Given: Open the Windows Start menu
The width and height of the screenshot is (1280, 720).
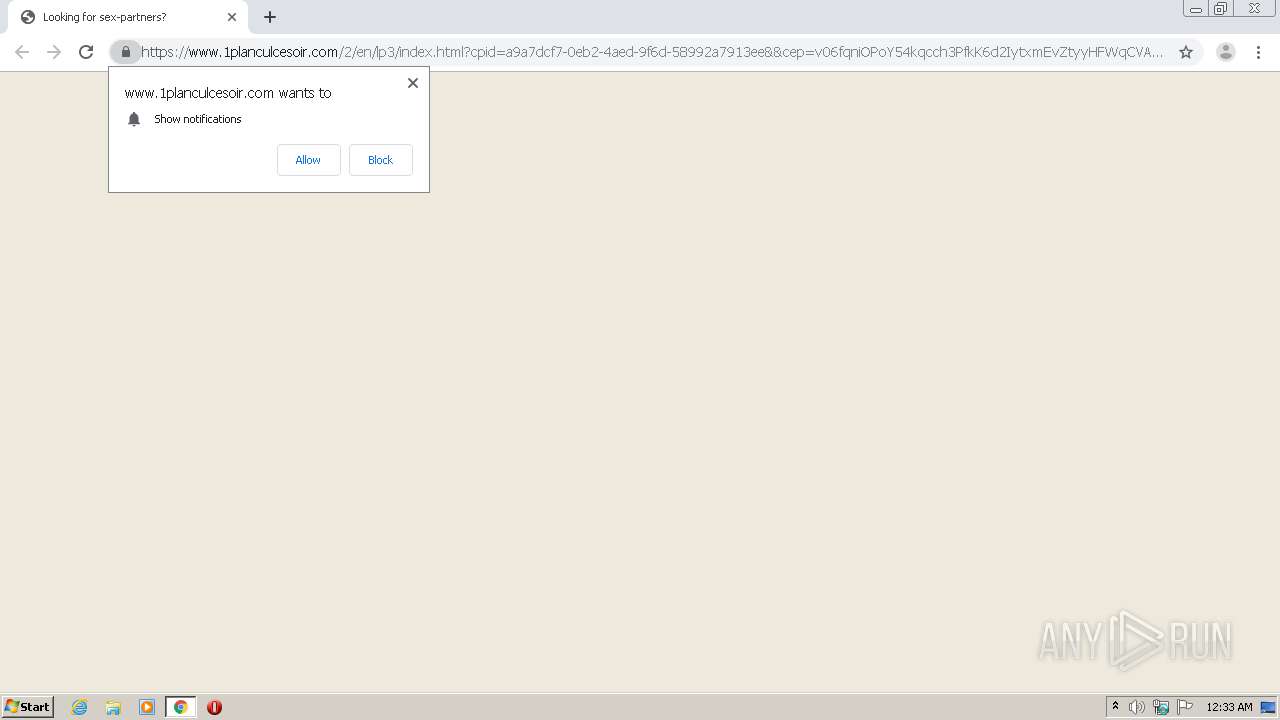Looking at the screenshot, I should pos(28,707).
